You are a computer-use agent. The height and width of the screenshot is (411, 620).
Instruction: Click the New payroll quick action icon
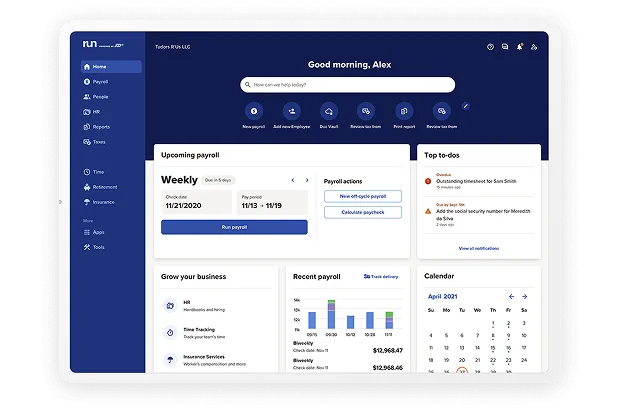click(254, 111)
